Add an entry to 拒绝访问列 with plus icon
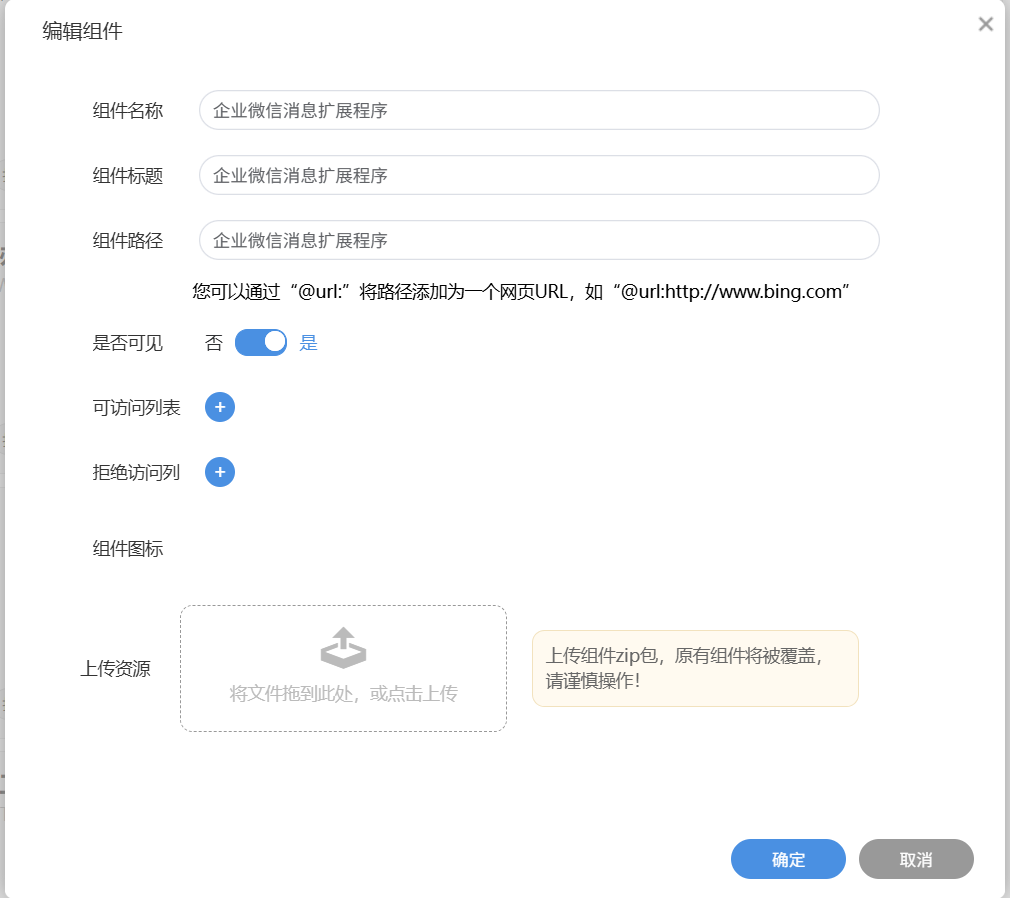 pyautogui.click(x=220, y=472)
